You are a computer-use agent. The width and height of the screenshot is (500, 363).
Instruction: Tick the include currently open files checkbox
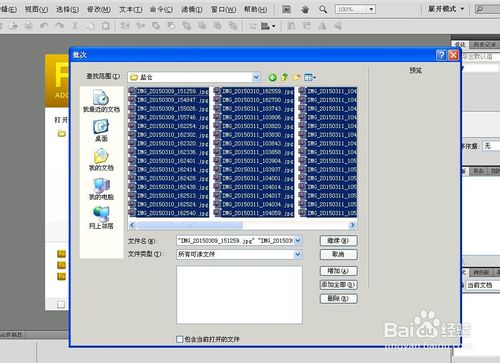pyautogui.click(x=179, y=339)
